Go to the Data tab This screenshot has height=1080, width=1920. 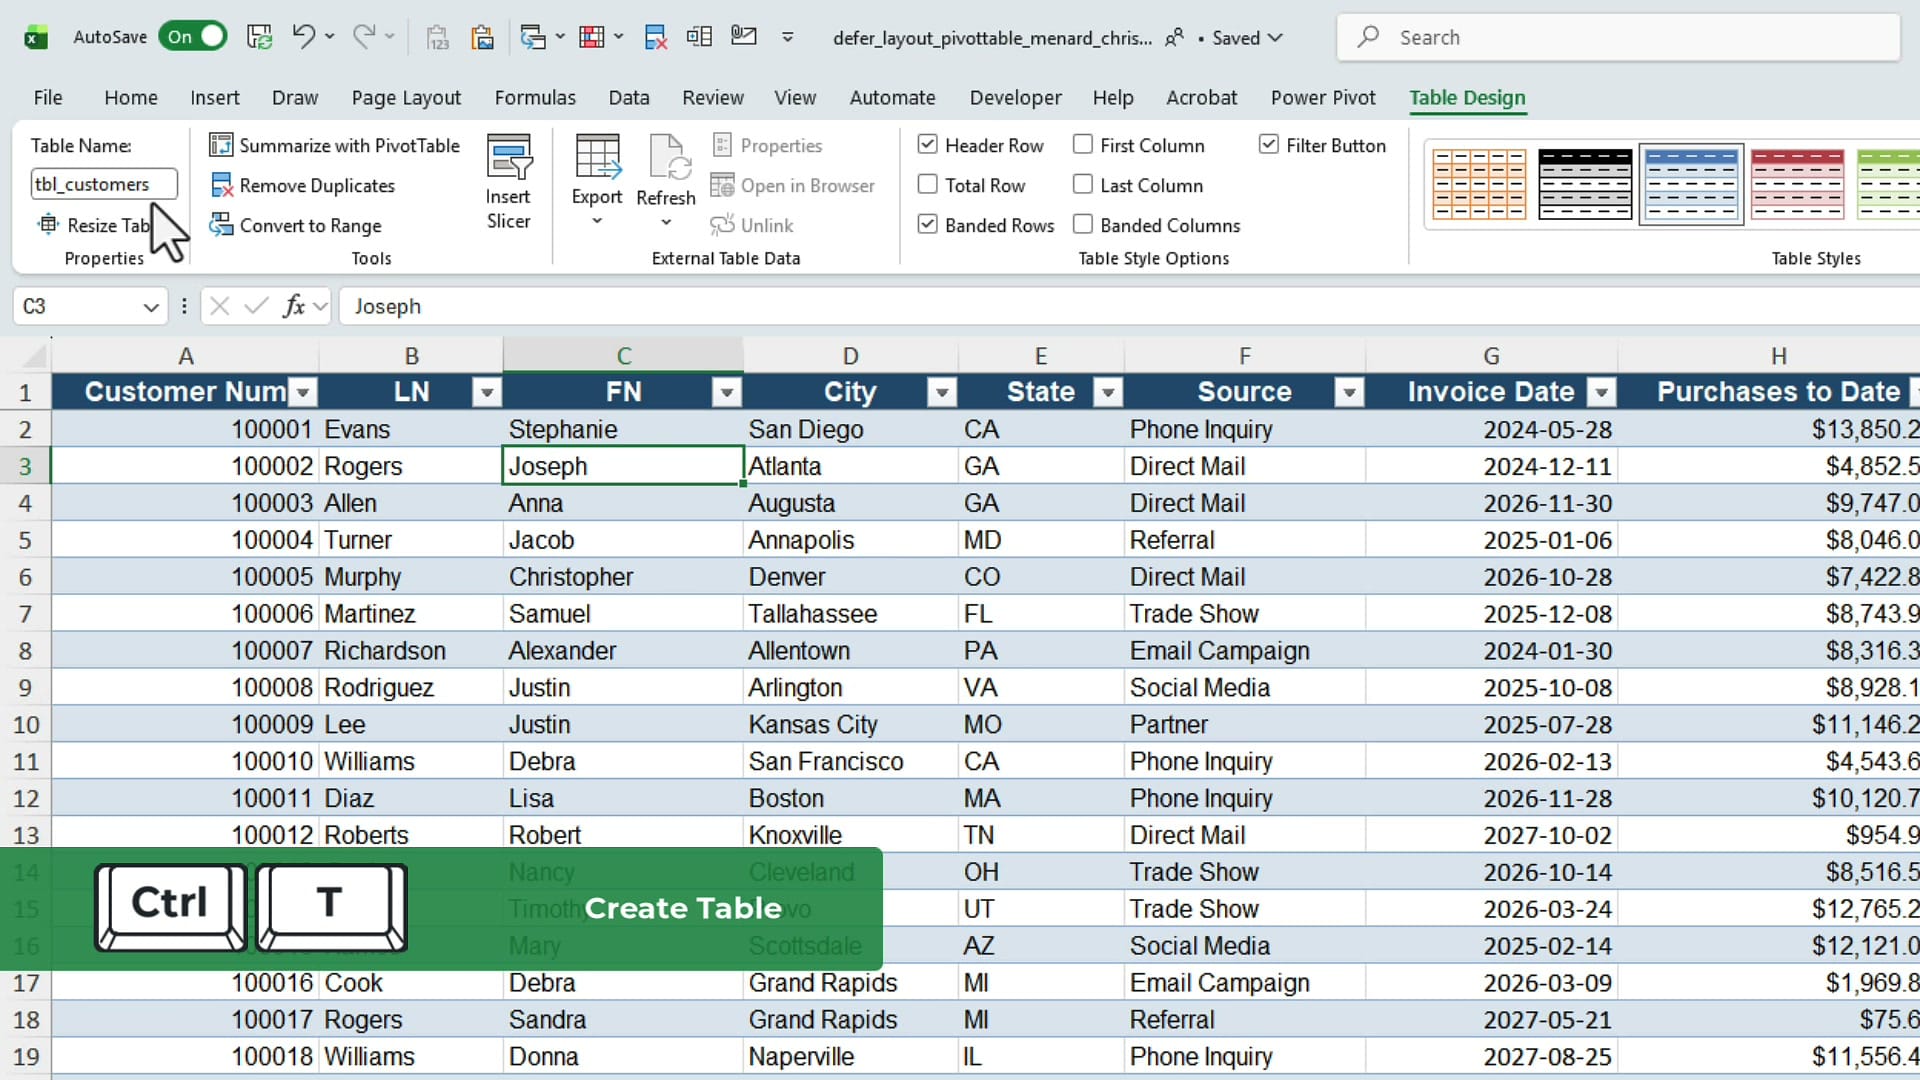point(629,97)
